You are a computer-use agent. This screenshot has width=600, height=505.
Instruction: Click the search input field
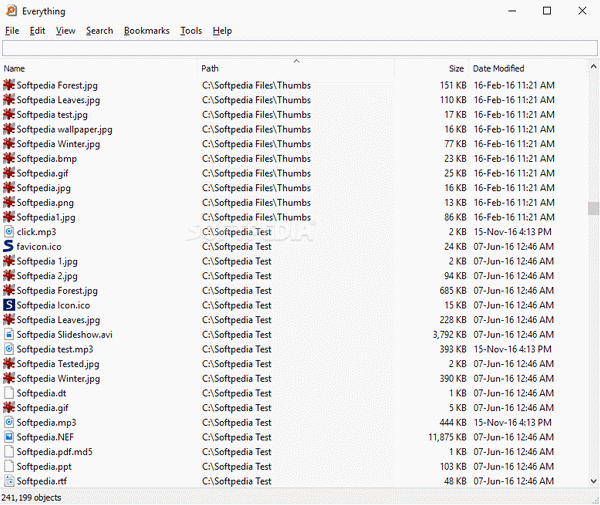pos(300,48)
